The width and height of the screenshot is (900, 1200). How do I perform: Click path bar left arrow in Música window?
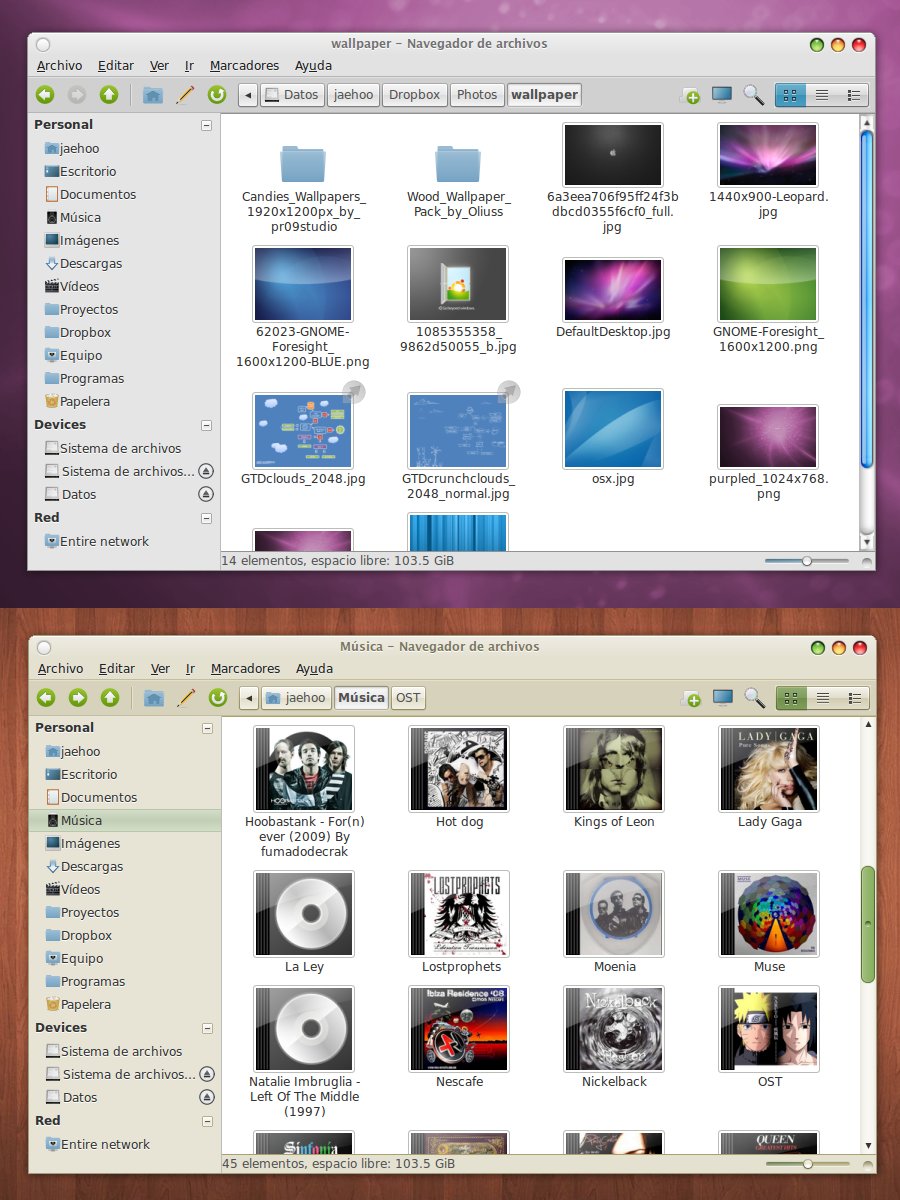(x=249, y=698)
